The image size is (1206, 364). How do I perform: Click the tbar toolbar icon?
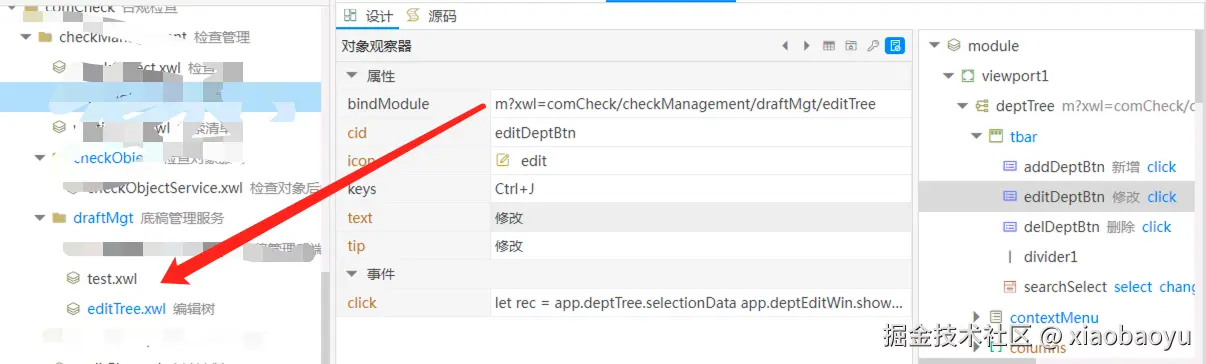pyautogui.click(x=996, y=136)
